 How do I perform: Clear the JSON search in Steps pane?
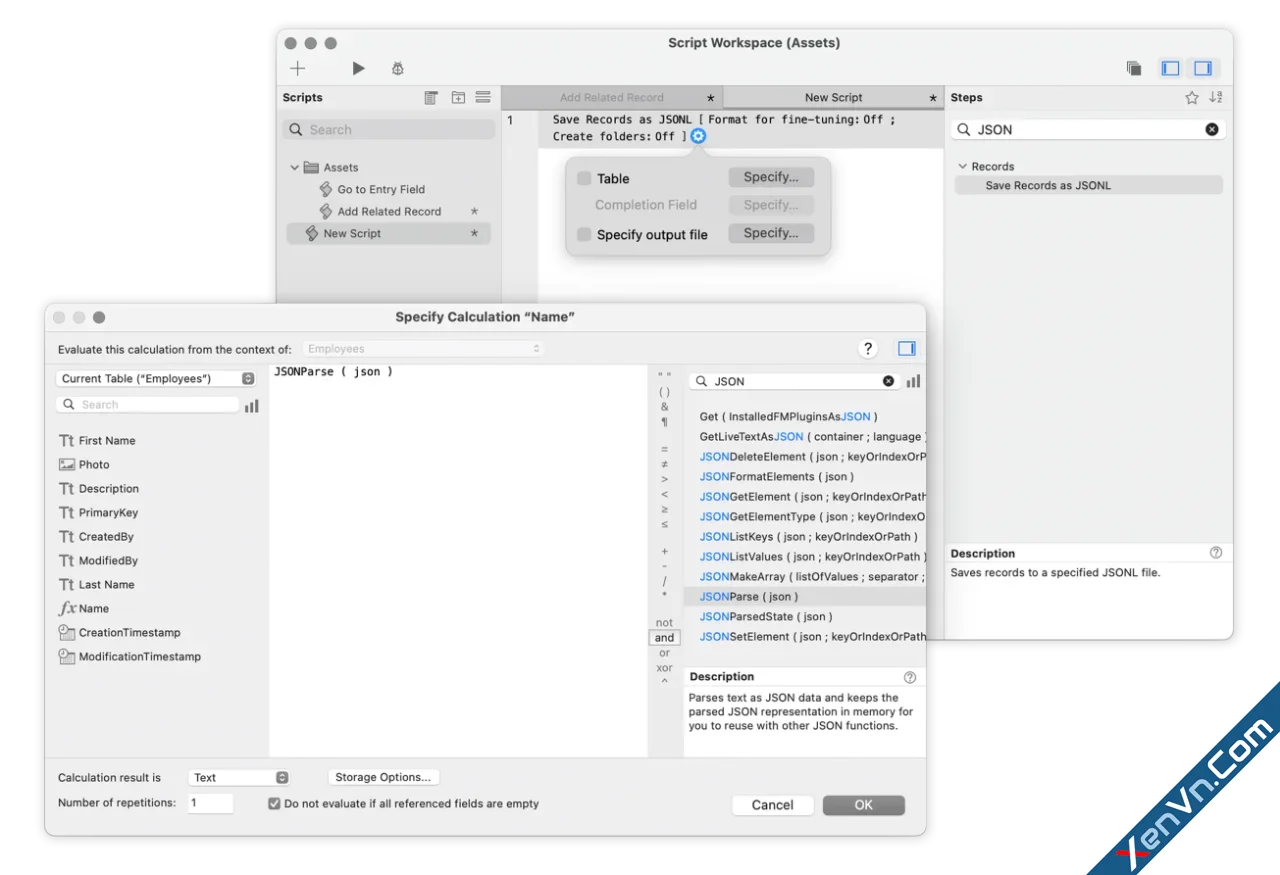coord(1212,129)
